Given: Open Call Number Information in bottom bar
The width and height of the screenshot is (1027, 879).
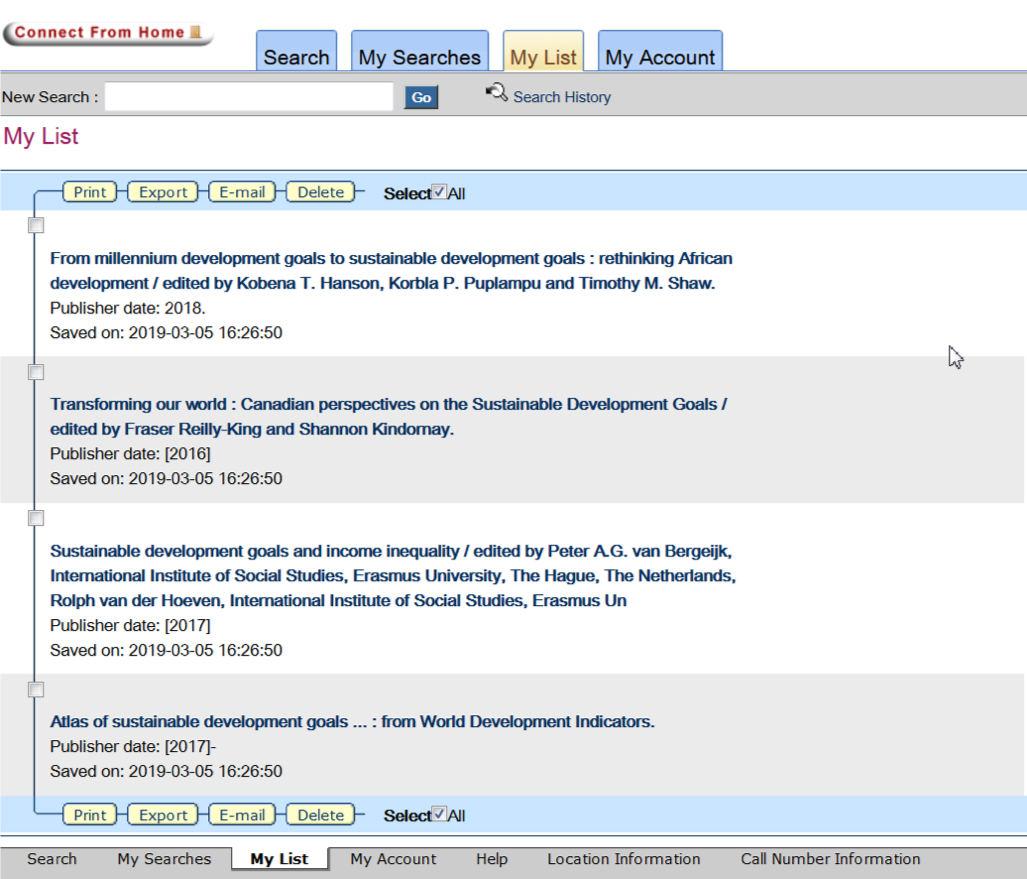Looking at the screenshot, I should pyautogui.click(x=830, y=859).
